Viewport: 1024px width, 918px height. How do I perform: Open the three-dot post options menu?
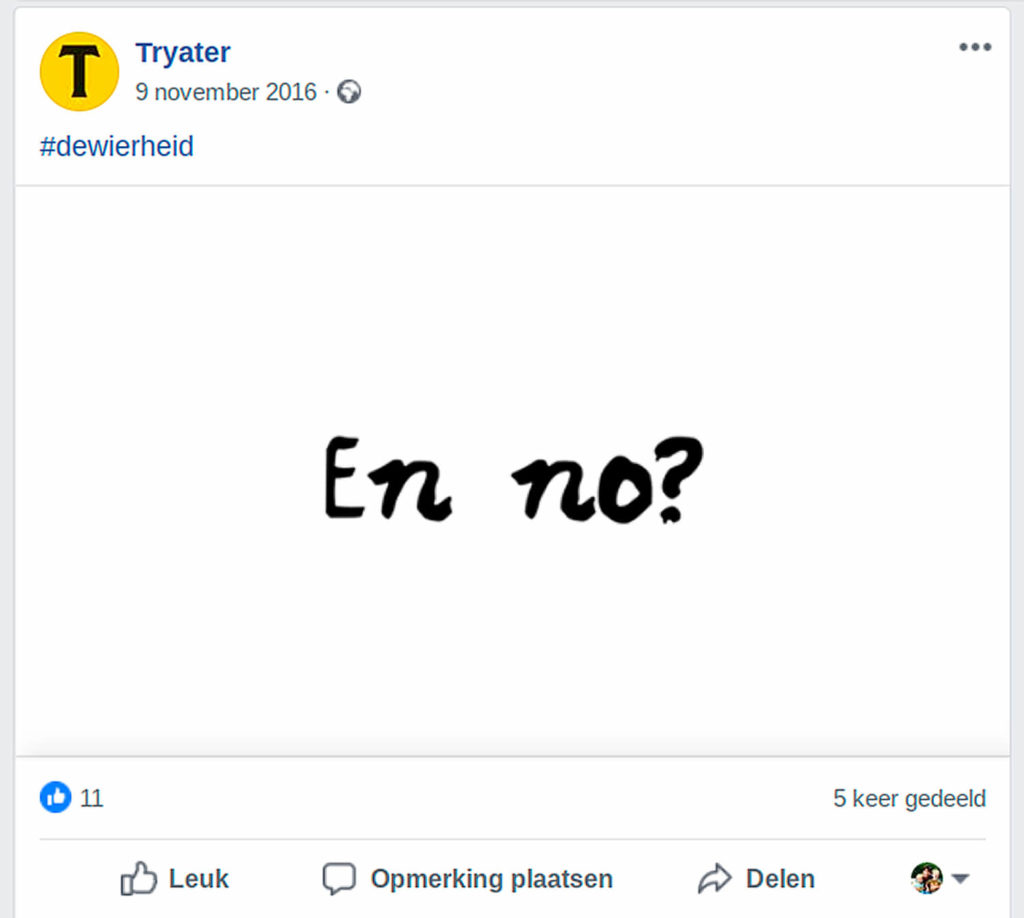[x=974, y=47]
